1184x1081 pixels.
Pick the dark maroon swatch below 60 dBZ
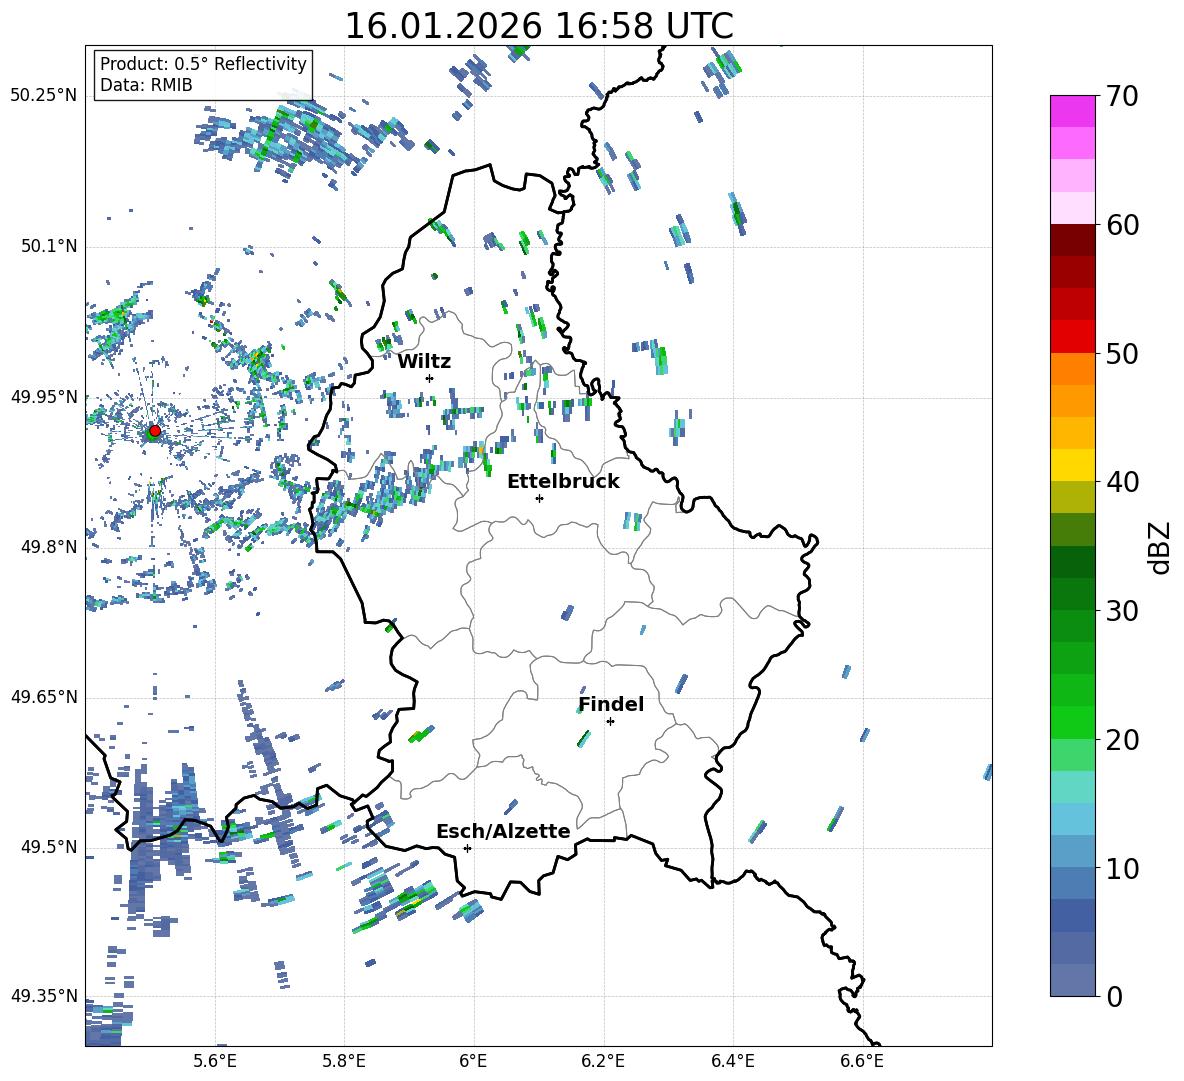(x=1073, y=240)
